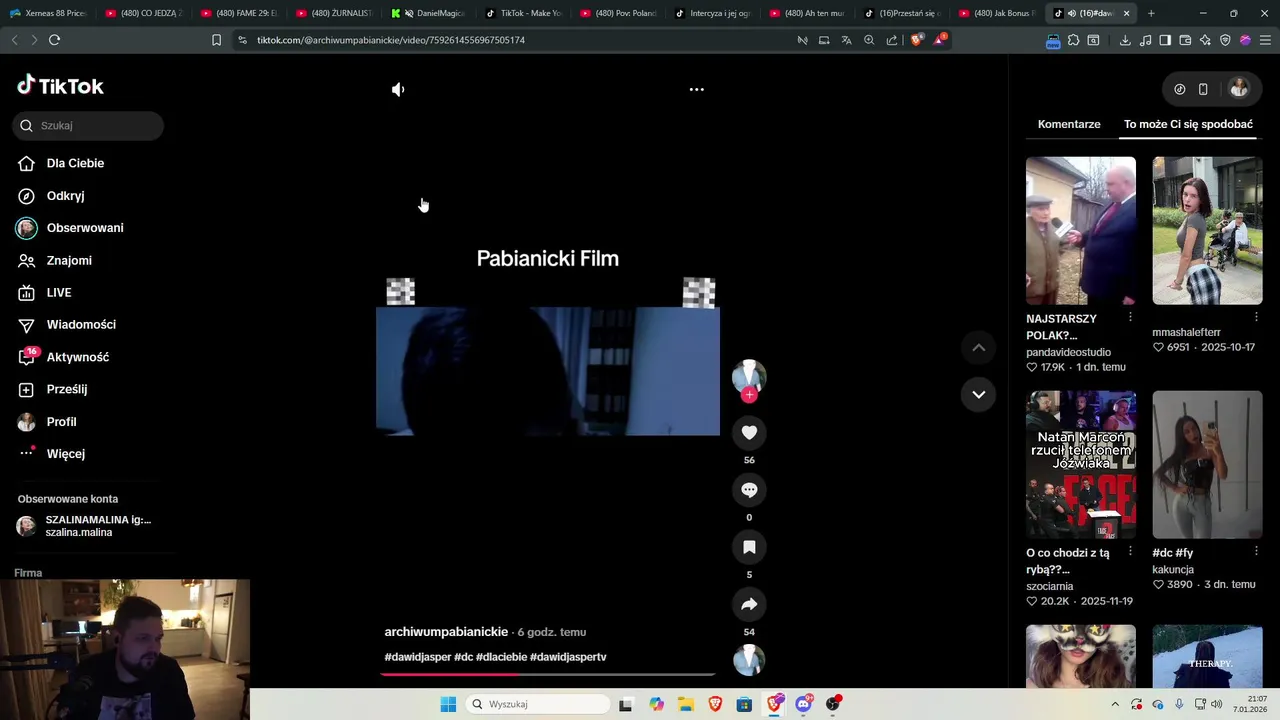Screen dimensions: 1280x720
Task: Translate page via address bar icon
Action: point(846,40)
